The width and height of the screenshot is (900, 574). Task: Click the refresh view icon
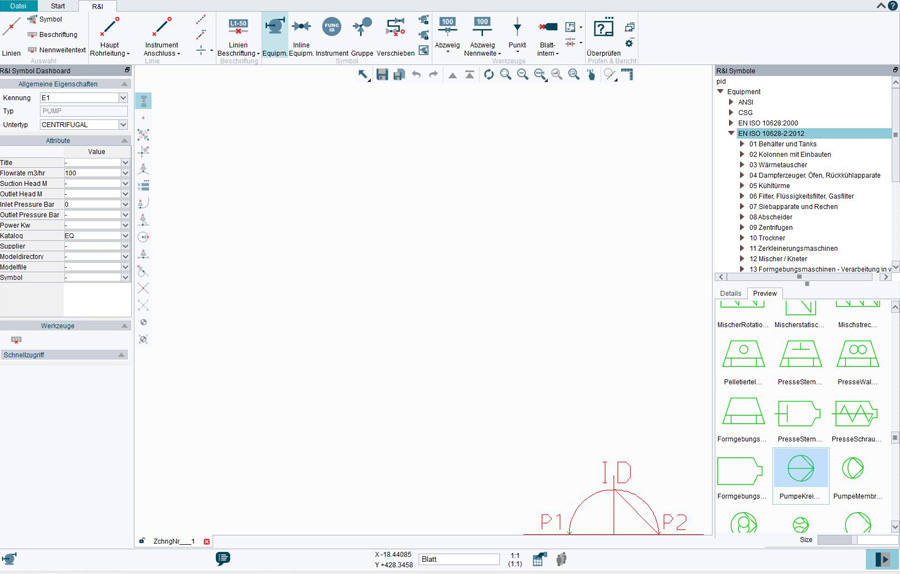tap(488, 74)
